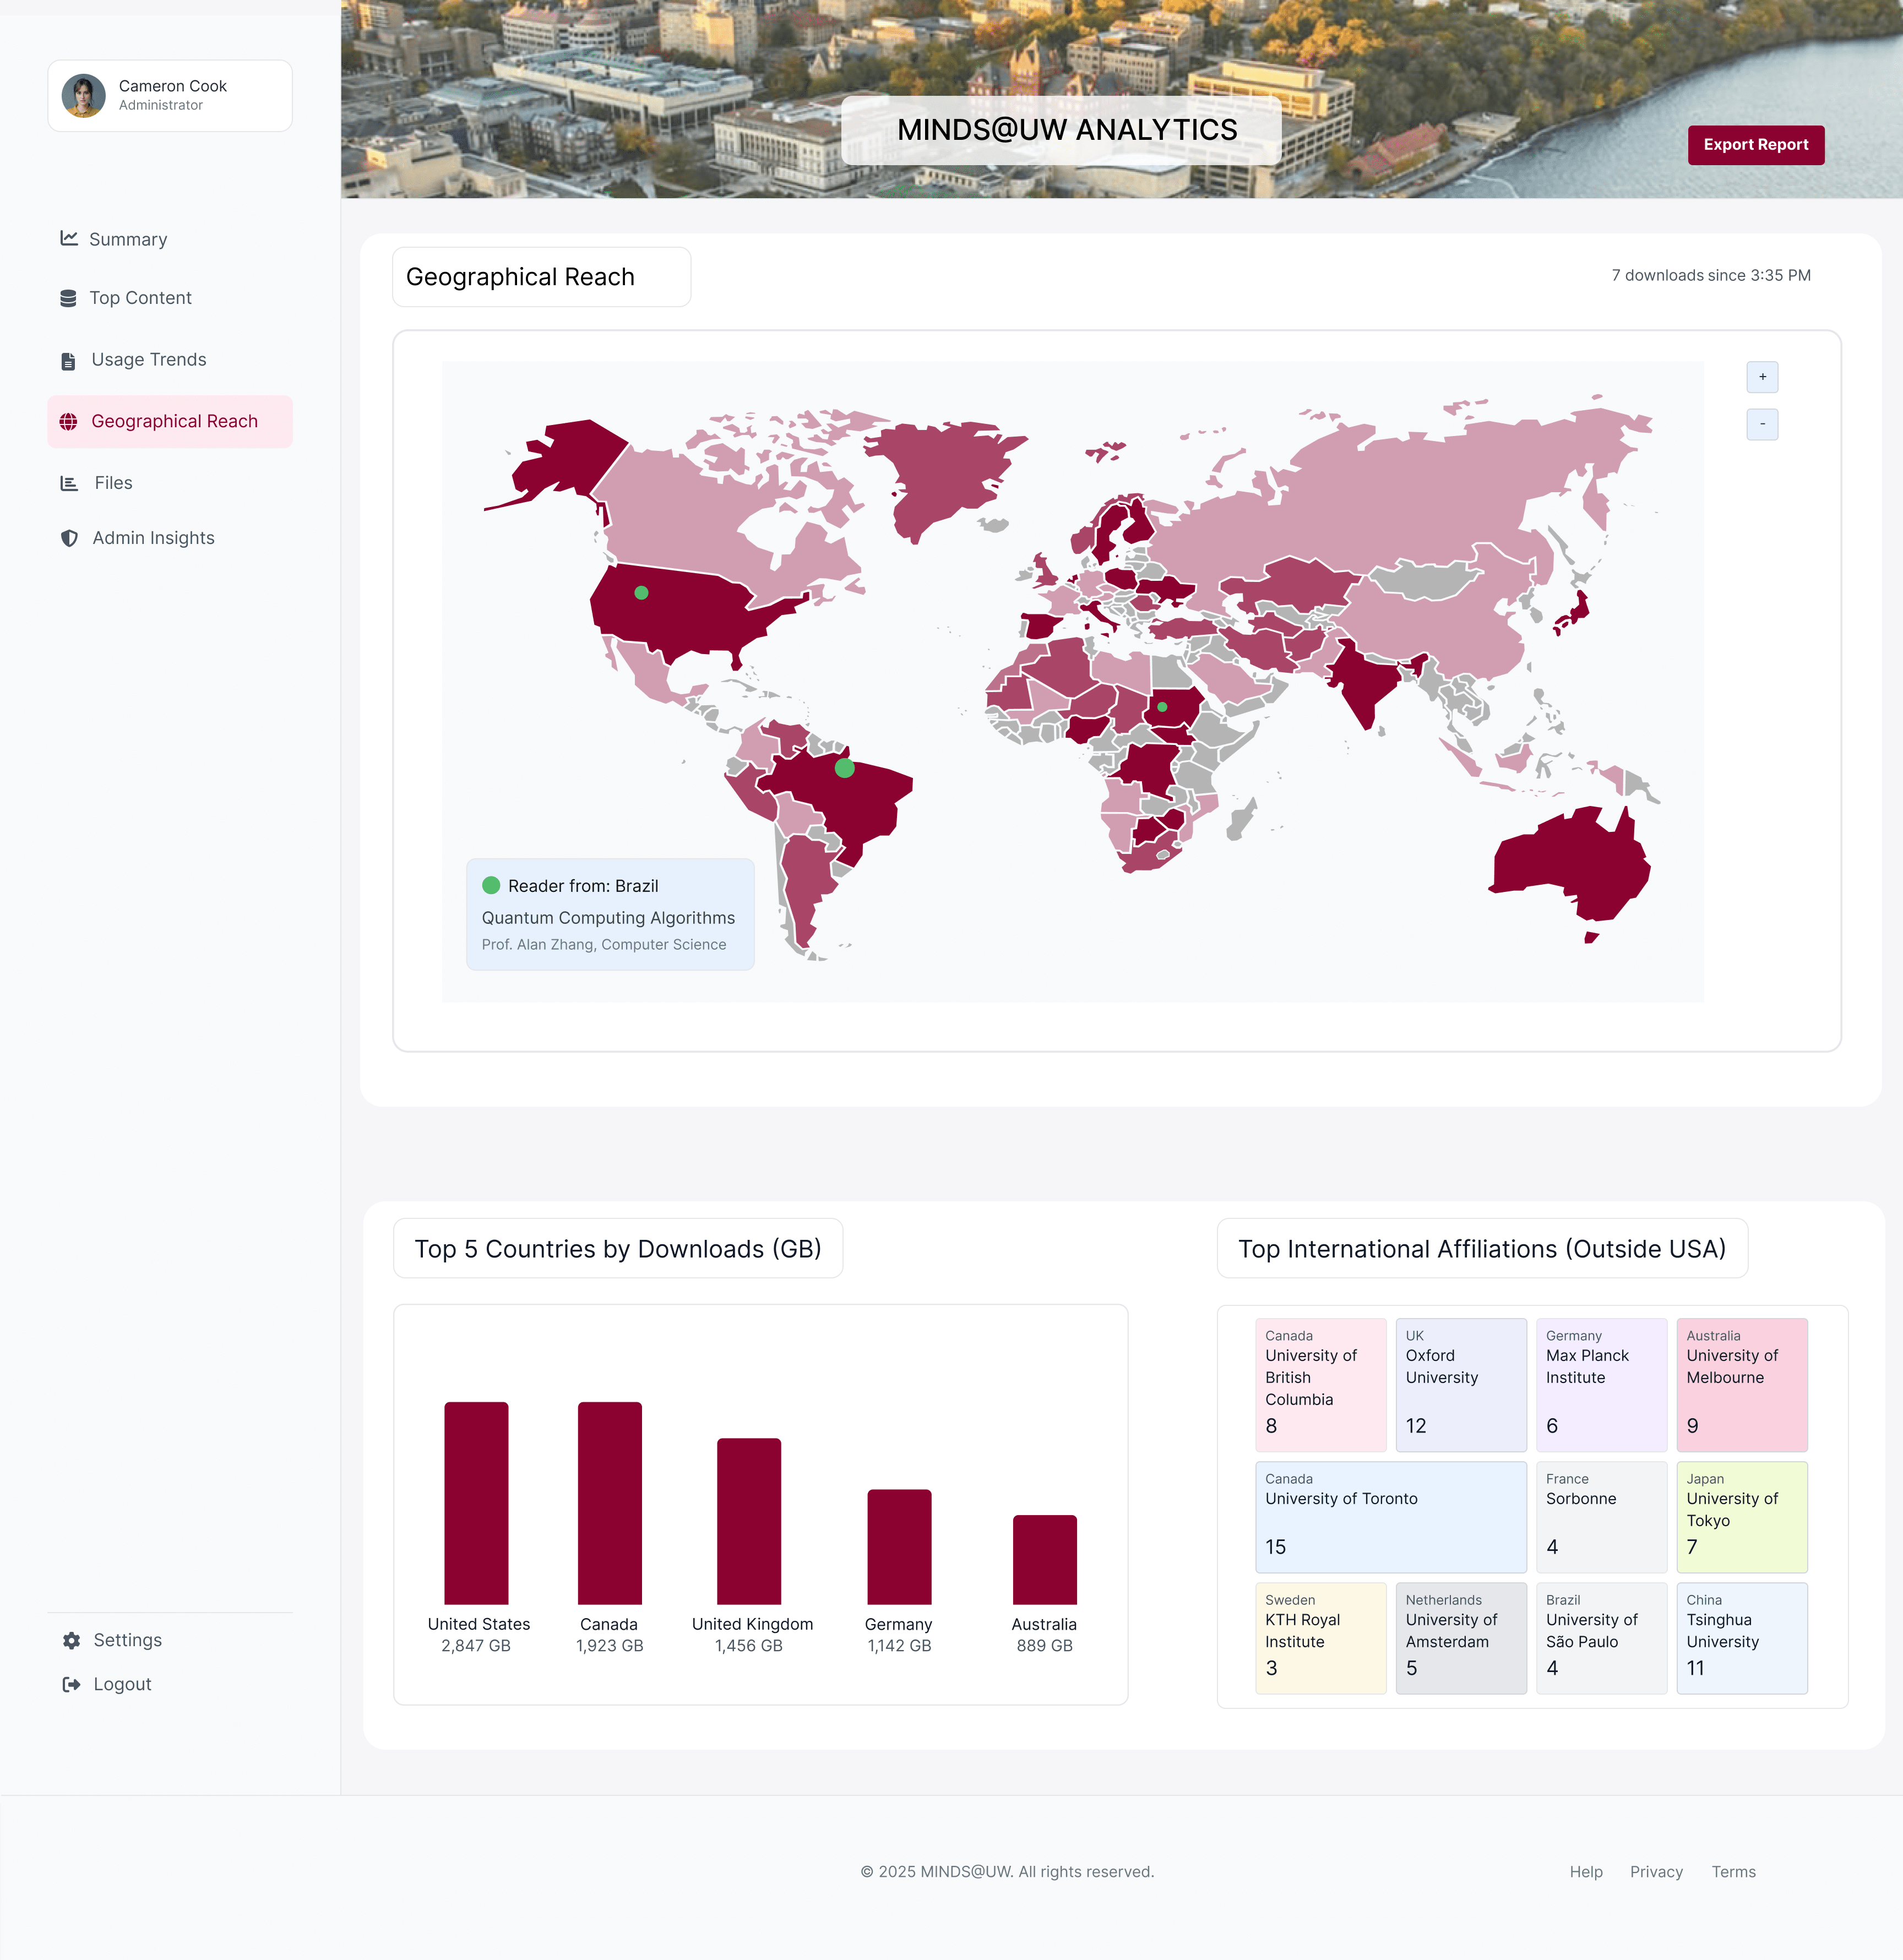The height and width of the screenshot is (1960, 1903).
Task: Click Cameron Cook profile avatar
Action: [84, 96]
